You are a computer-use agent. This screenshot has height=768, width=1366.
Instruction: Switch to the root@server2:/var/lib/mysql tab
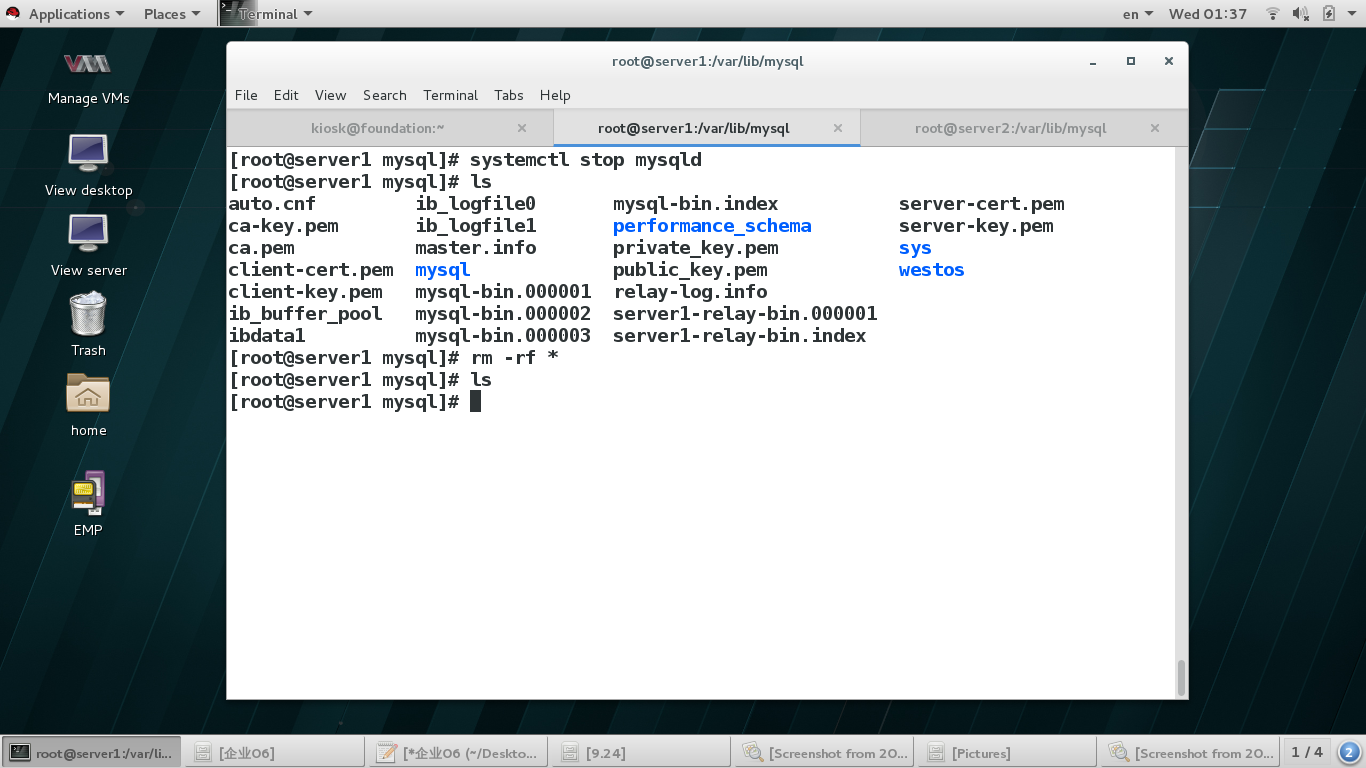[x=1023, y=128]
